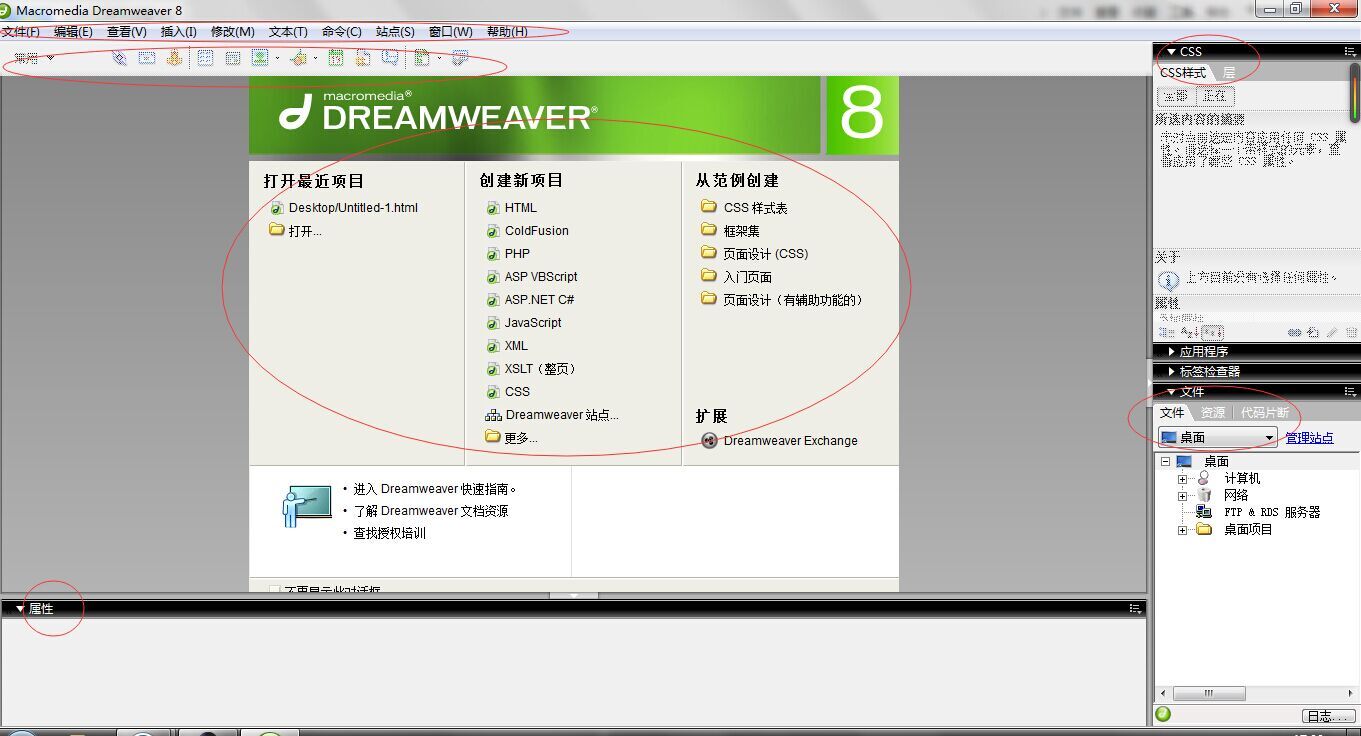Click Files panel horizontal scrollbar thumb
Image resolution: width=1361 pixels, height=736 pixels.
[x=1209, y=693]
